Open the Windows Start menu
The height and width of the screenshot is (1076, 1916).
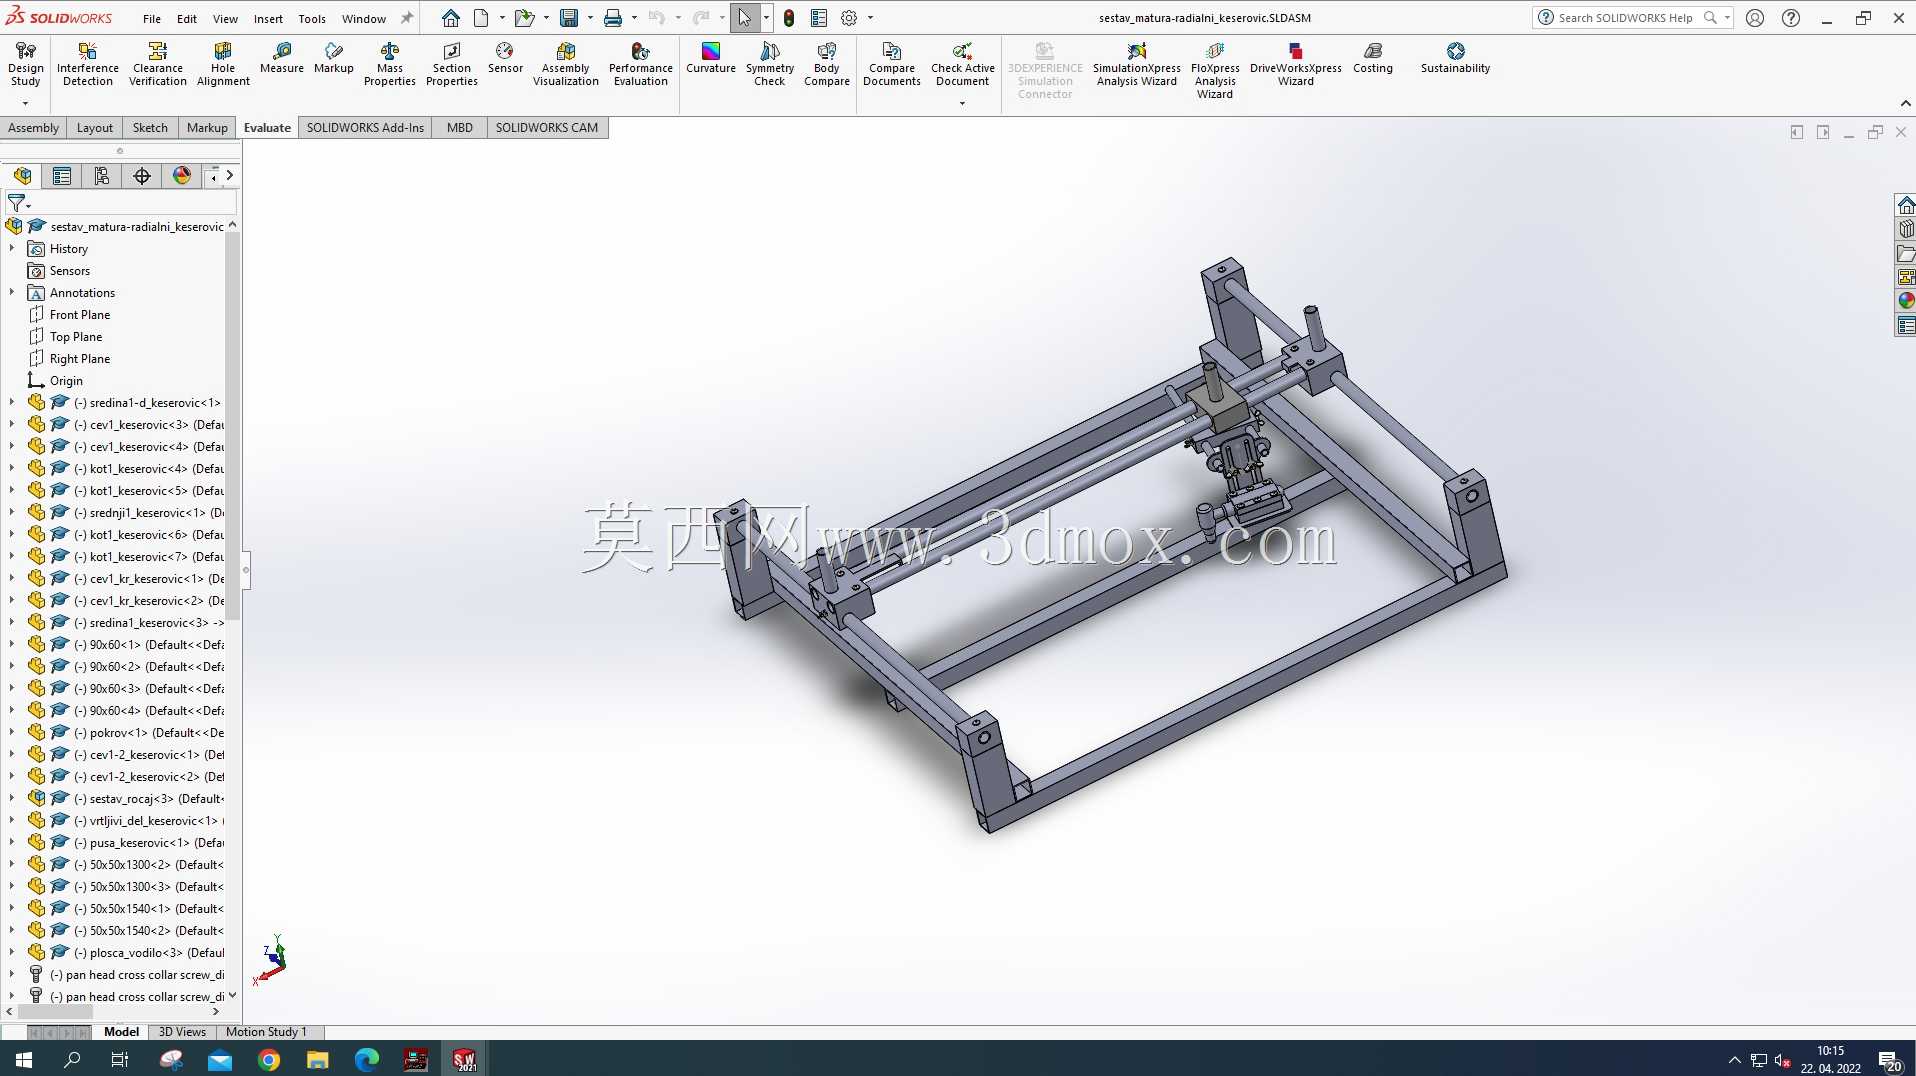point(24,1059)
